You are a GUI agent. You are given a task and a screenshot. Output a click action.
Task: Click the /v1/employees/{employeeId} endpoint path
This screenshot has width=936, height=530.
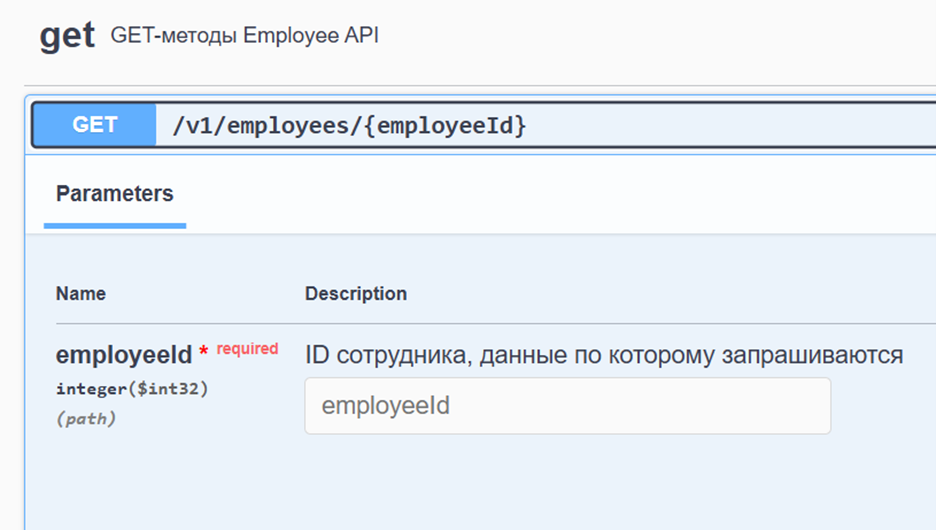point(349,126)
